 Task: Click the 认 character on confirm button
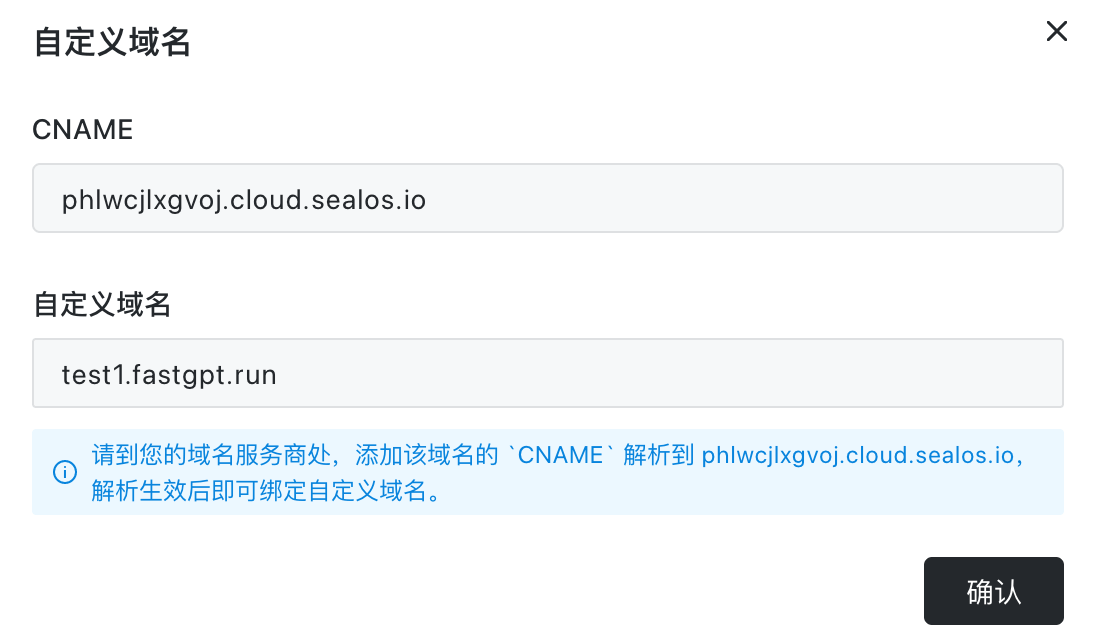(1008, 592)
